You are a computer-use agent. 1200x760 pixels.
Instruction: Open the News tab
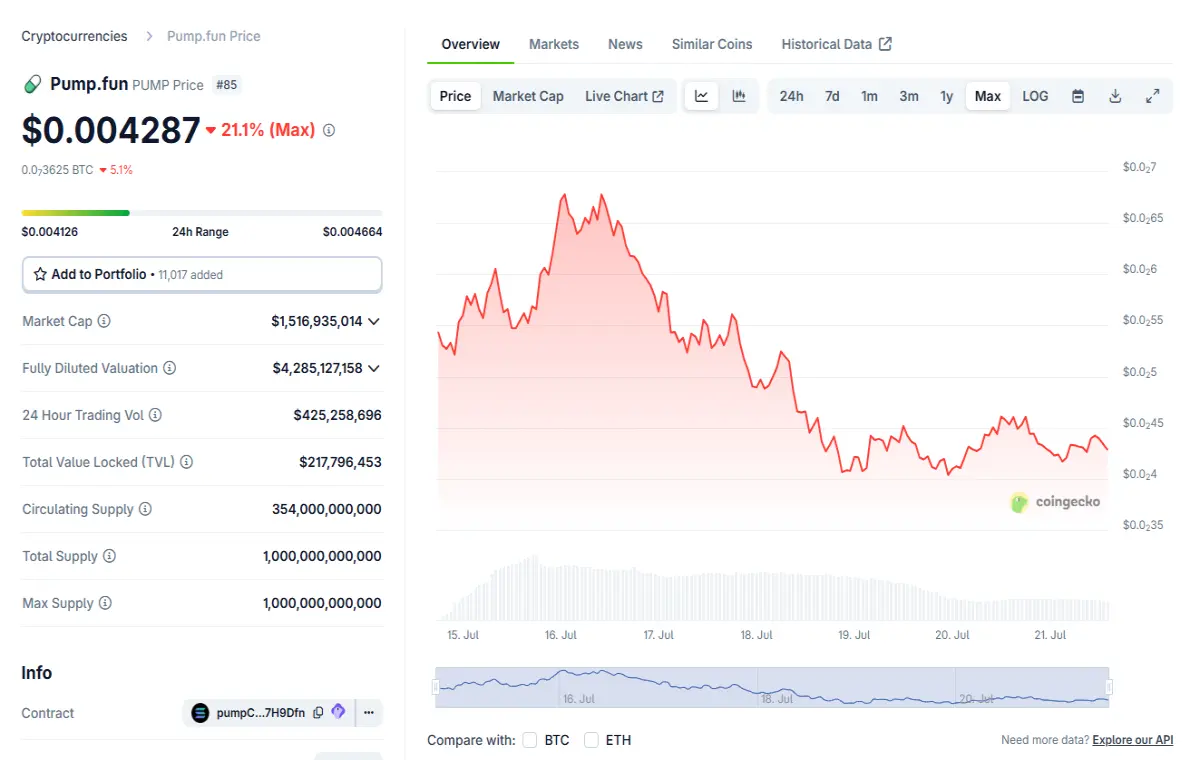[625, 44]
